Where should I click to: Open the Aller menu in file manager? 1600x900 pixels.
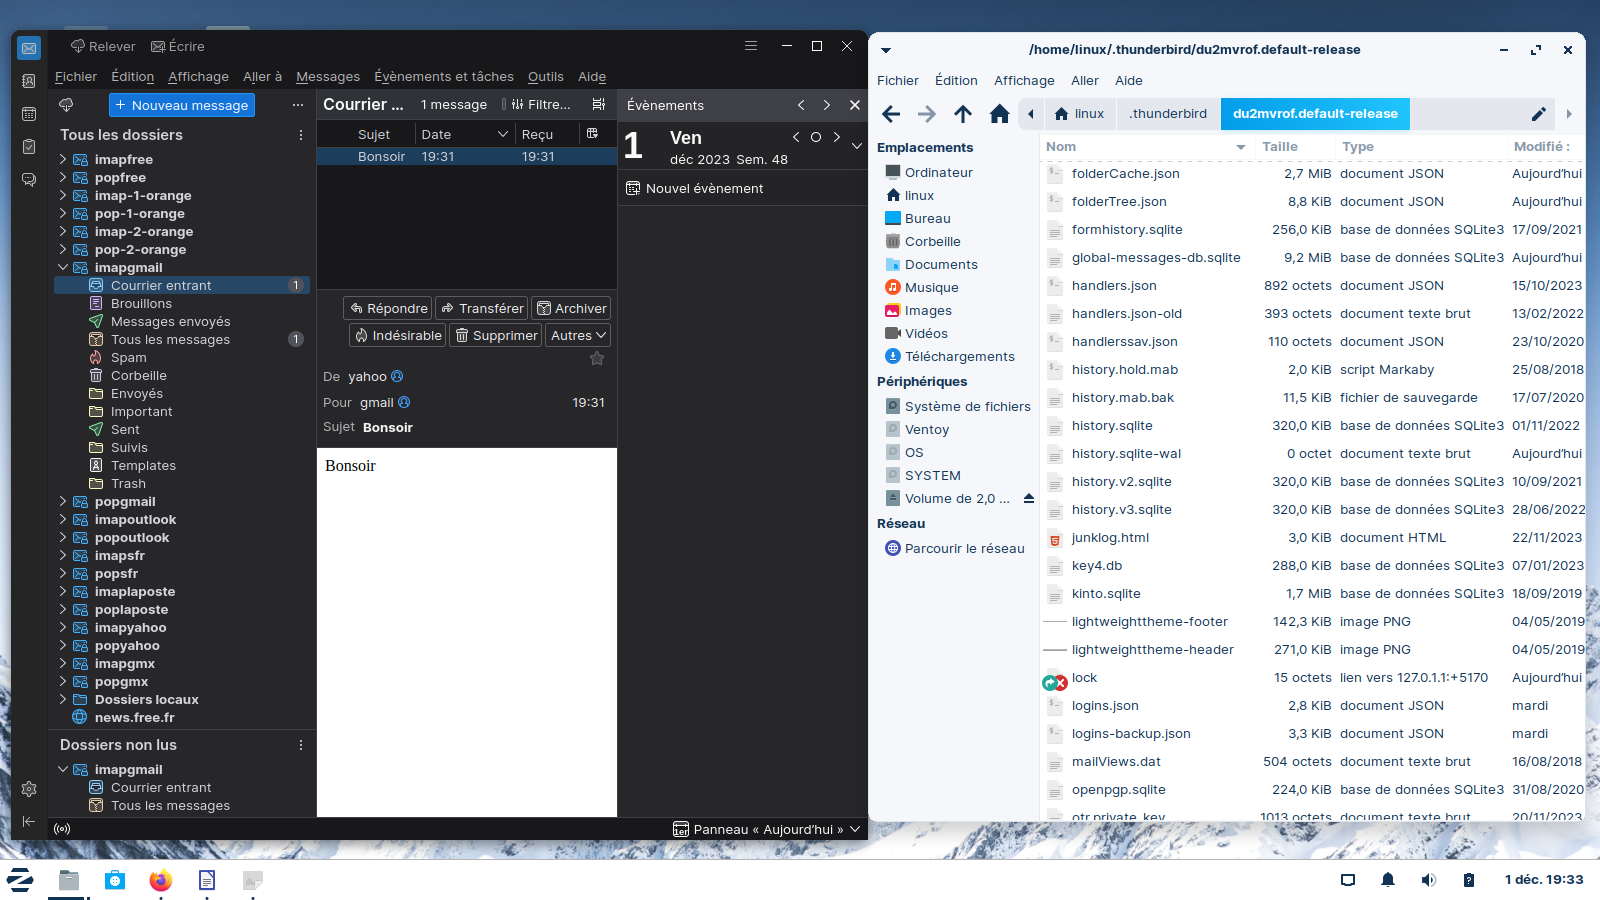(1085, 81)
